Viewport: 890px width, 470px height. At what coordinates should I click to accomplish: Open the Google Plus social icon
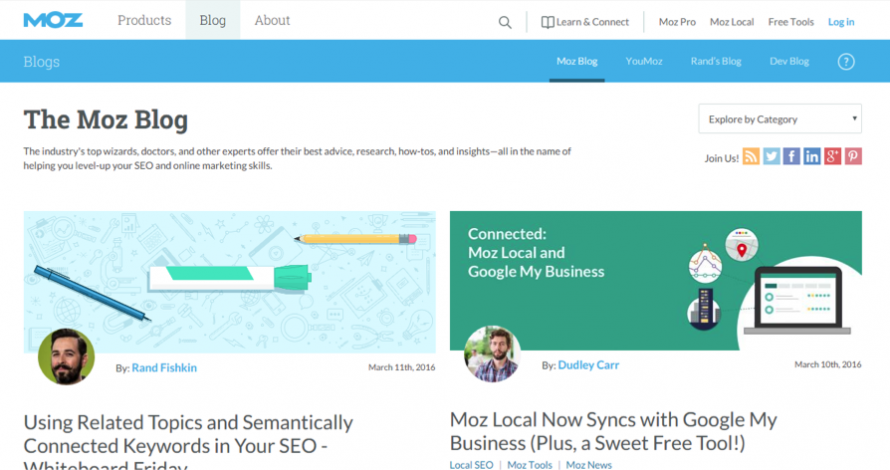(x=833, y=156)
